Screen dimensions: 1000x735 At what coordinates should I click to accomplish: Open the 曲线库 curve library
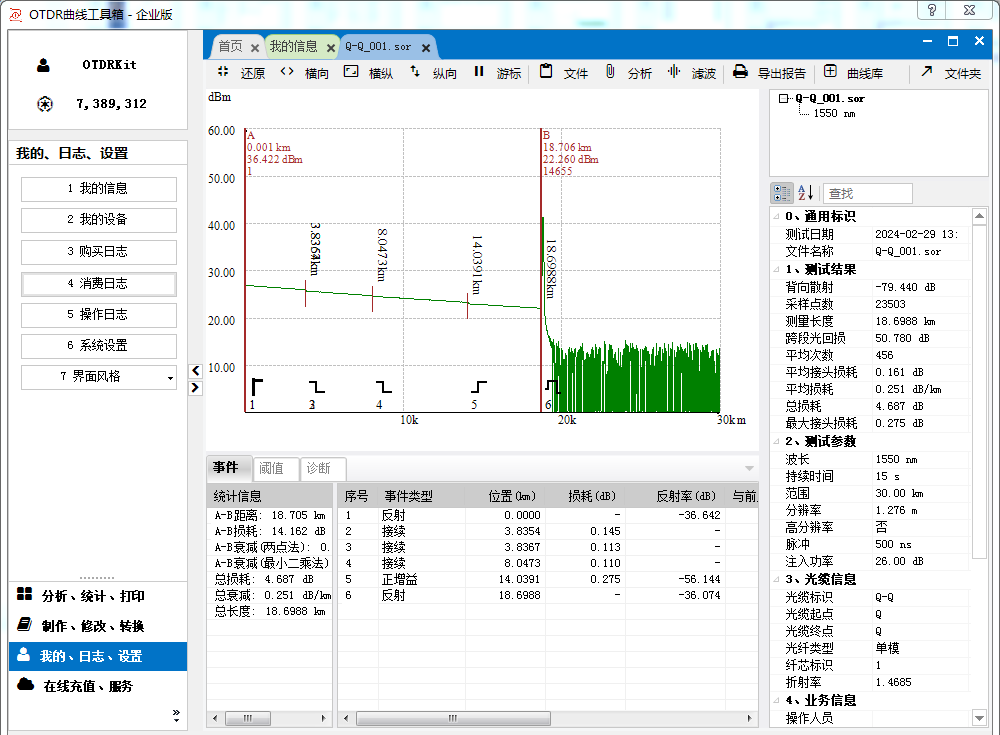(x=830, y=72)
